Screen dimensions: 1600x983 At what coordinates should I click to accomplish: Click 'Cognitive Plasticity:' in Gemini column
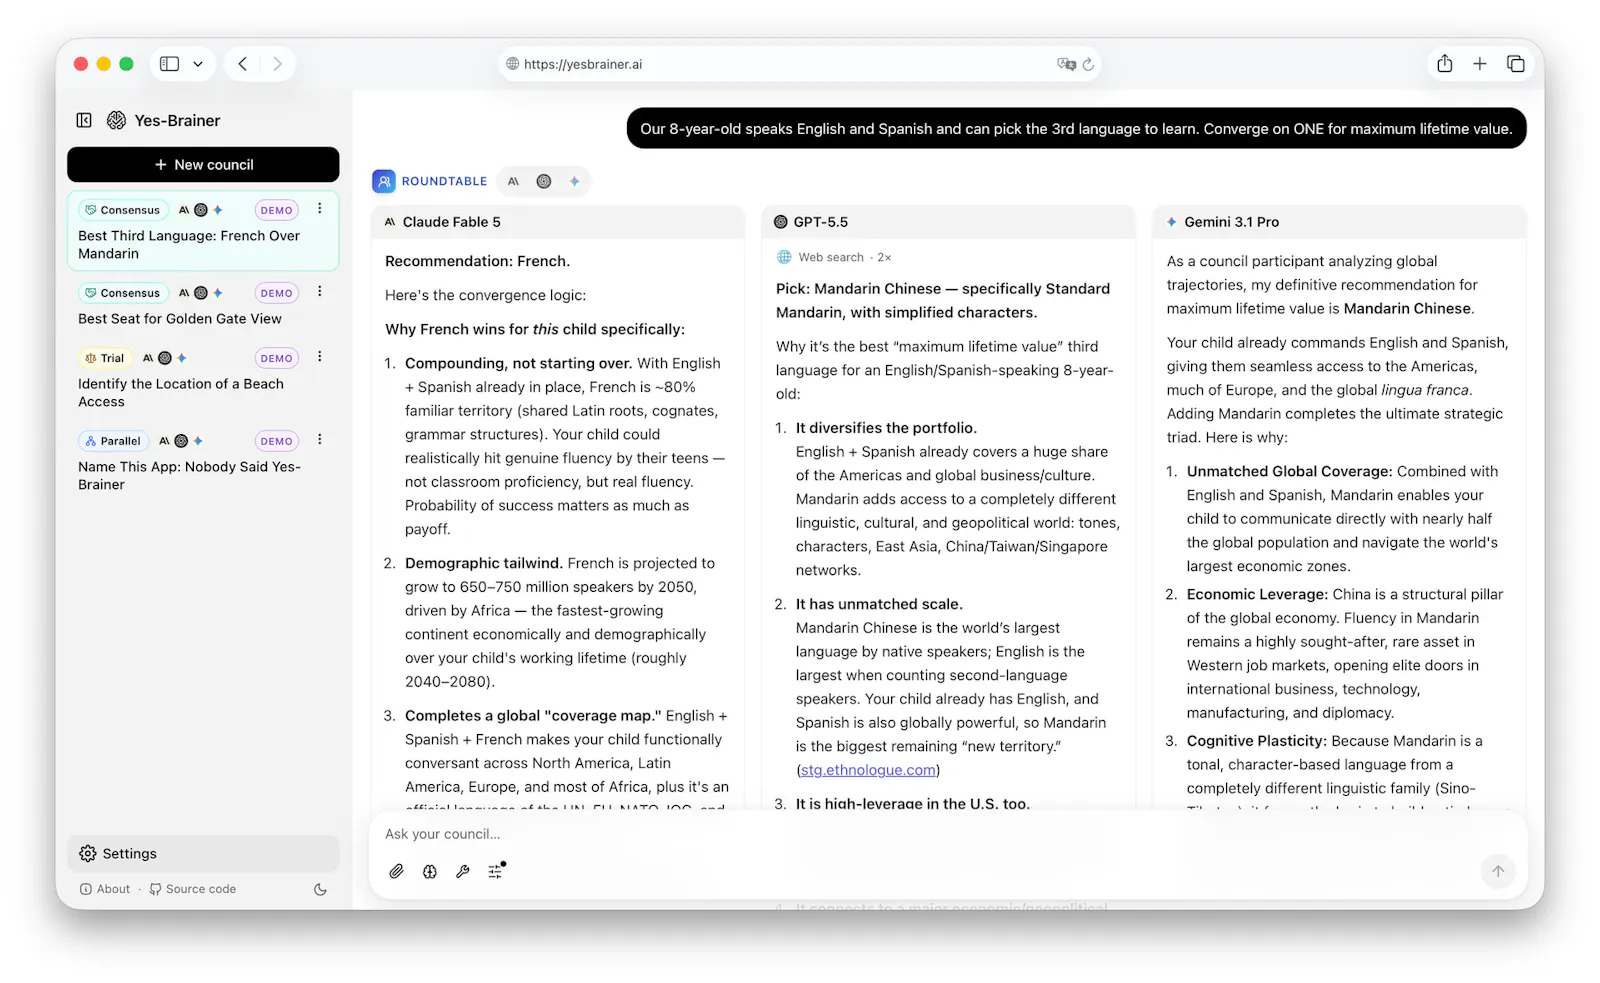tap(1257, 742)
